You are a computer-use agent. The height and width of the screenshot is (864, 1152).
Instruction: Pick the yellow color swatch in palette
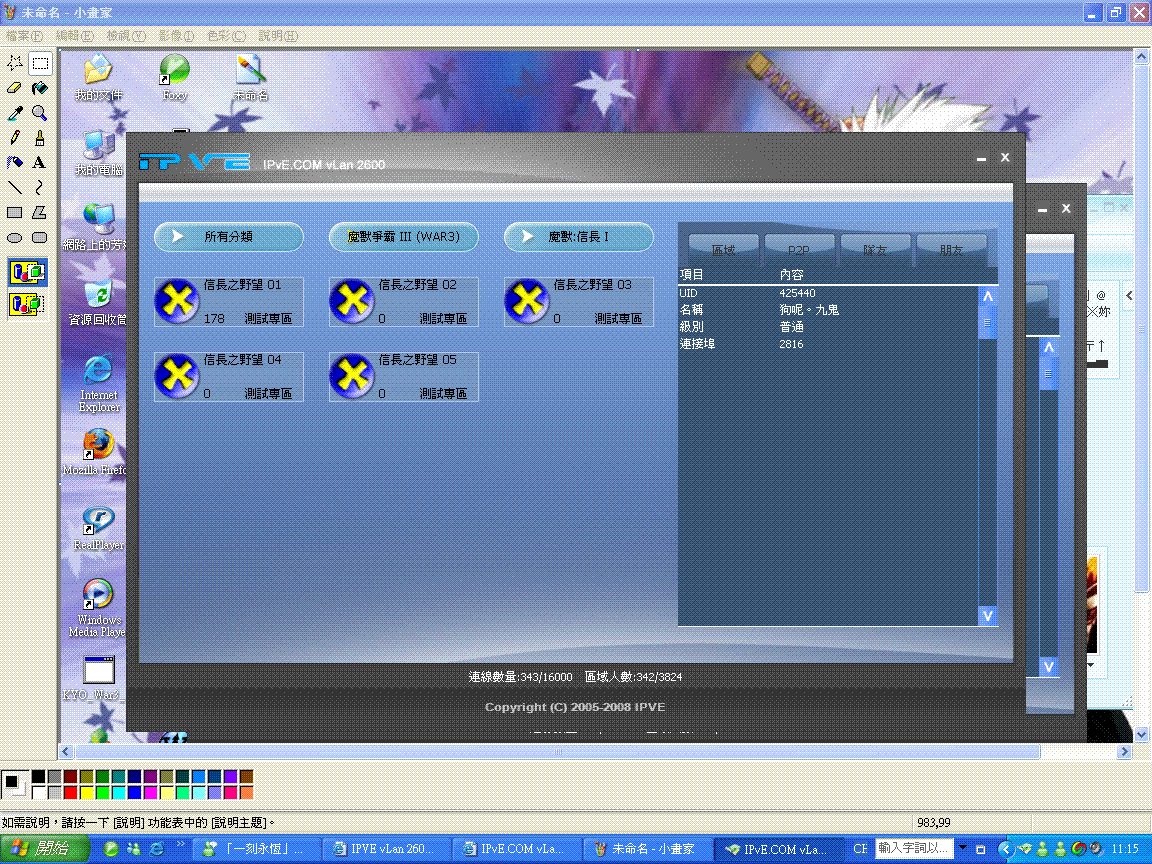(87, 792)
